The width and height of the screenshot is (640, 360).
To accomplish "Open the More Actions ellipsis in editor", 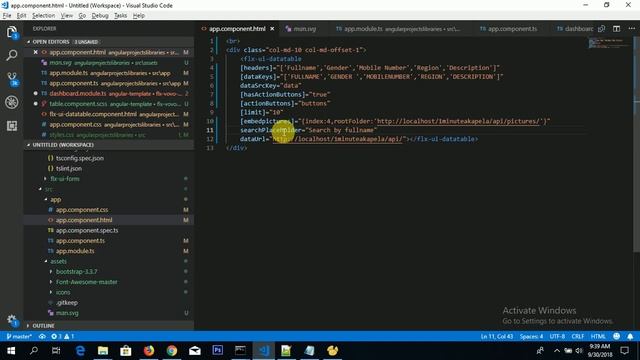I will (x=631, y=29).
